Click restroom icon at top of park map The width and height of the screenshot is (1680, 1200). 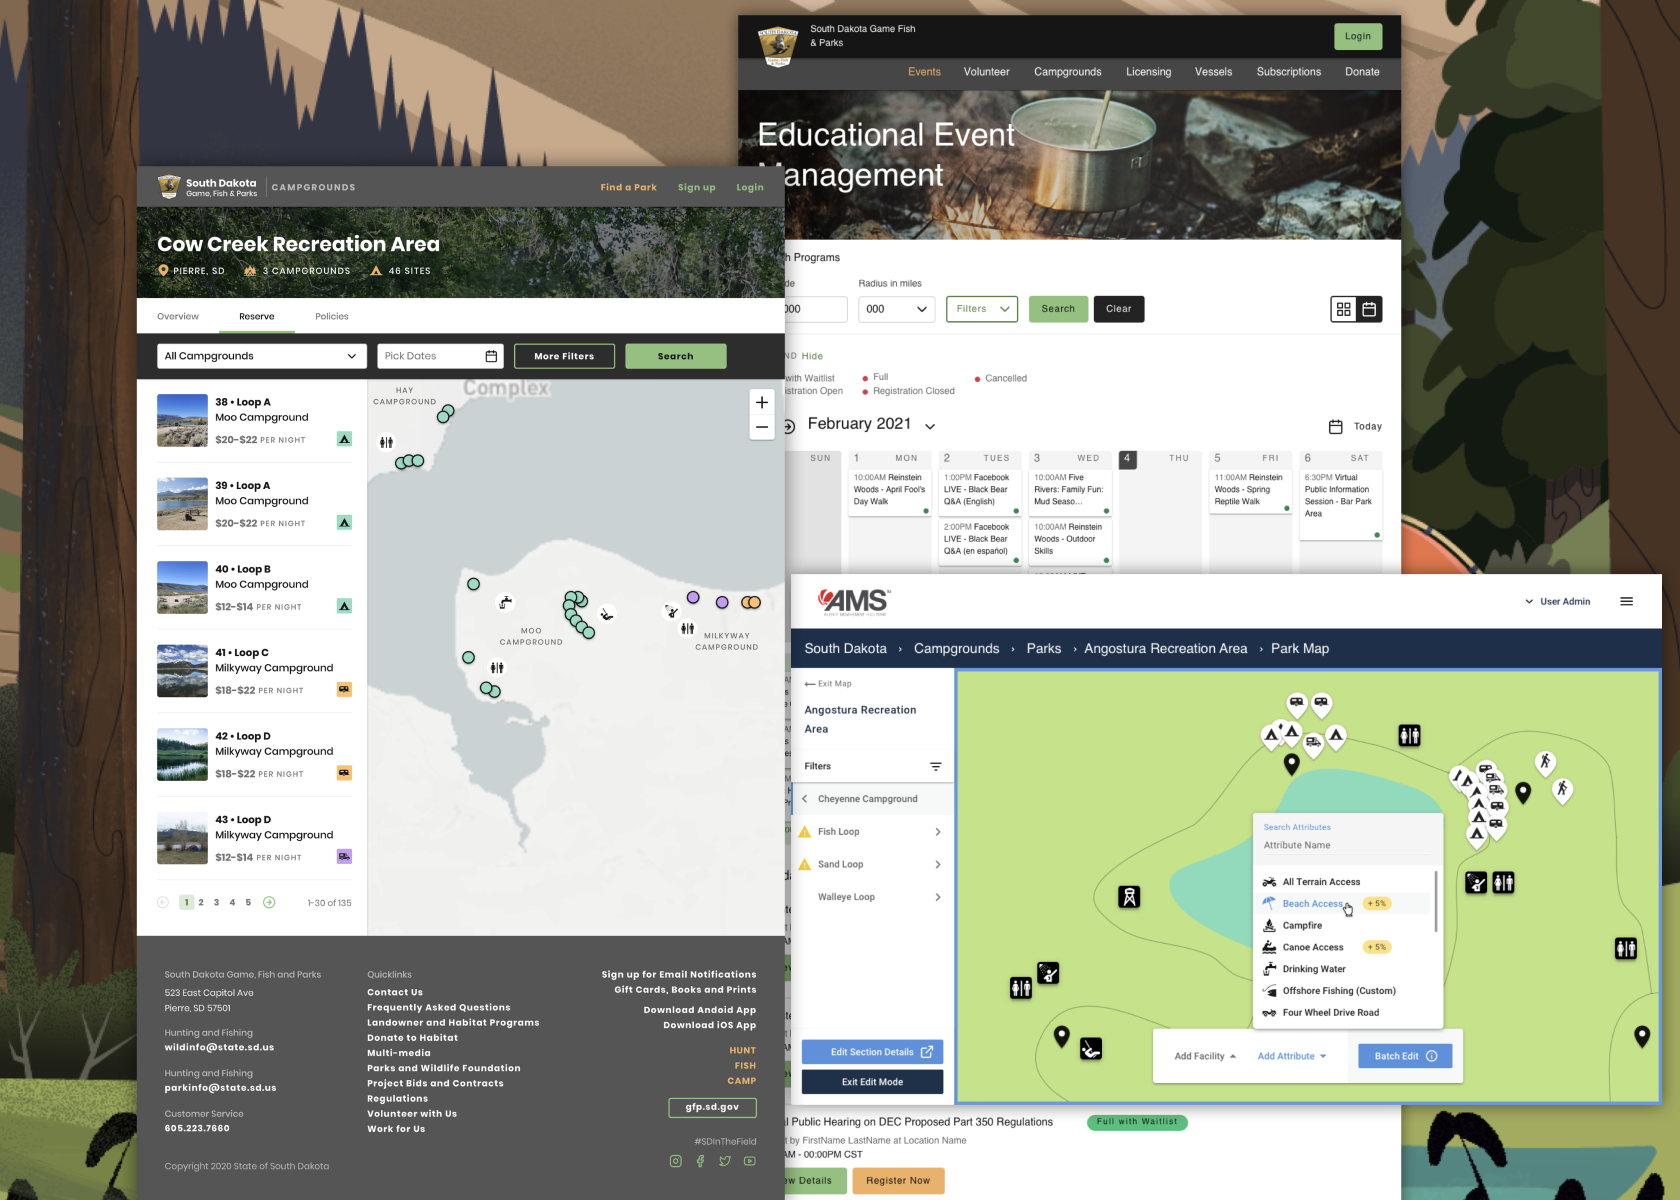1410,736
